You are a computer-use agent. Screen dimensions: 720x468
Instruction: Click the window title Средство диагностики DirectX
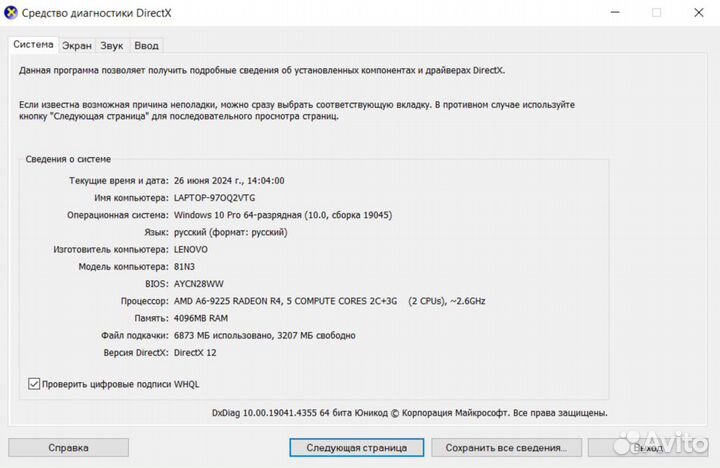[x=104, y=13]
